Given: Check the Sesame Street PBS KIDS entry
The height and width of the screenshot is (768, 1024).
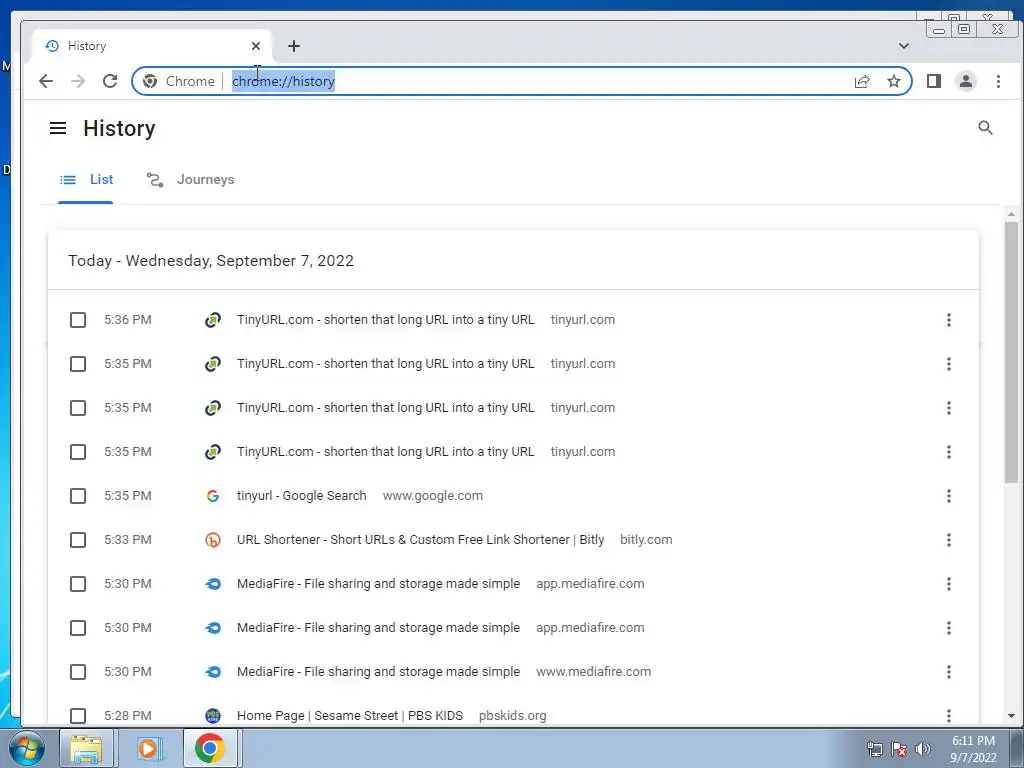Looking at the screenshot, I should (78, 716).
